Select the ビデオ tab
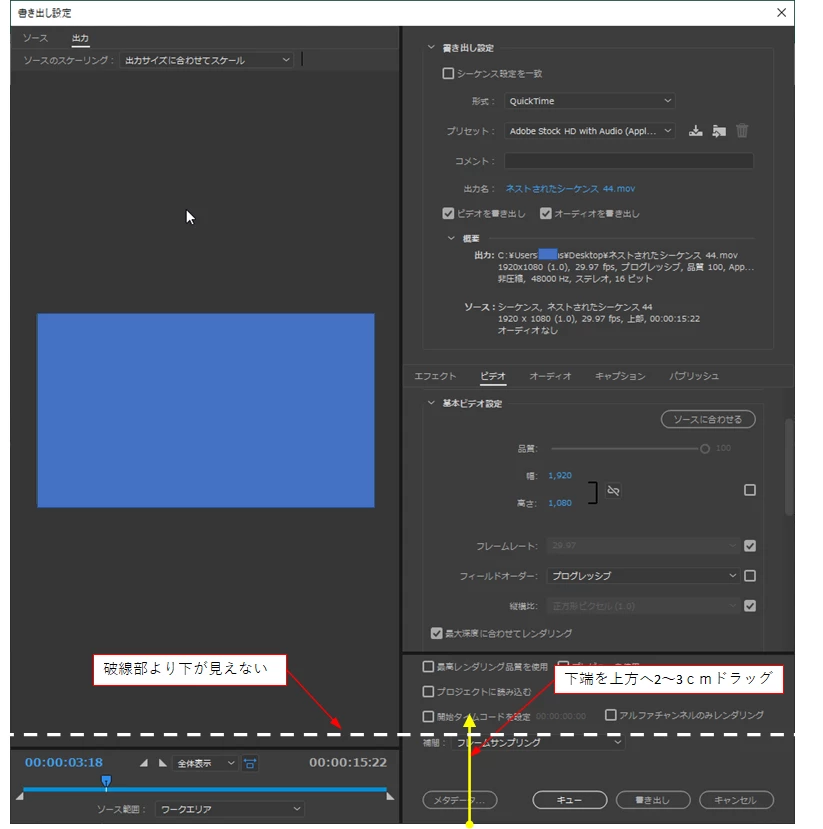 493,376
